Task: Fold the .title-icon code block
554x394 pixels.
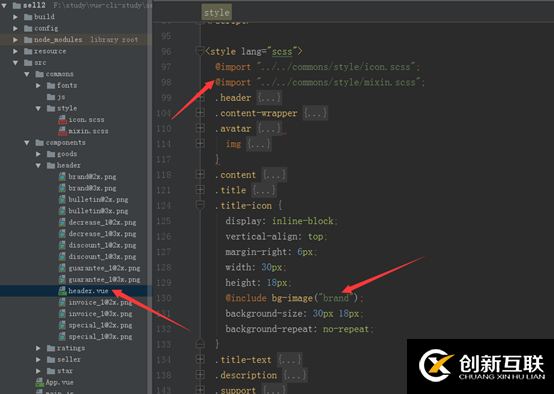Action: point(200,205)
